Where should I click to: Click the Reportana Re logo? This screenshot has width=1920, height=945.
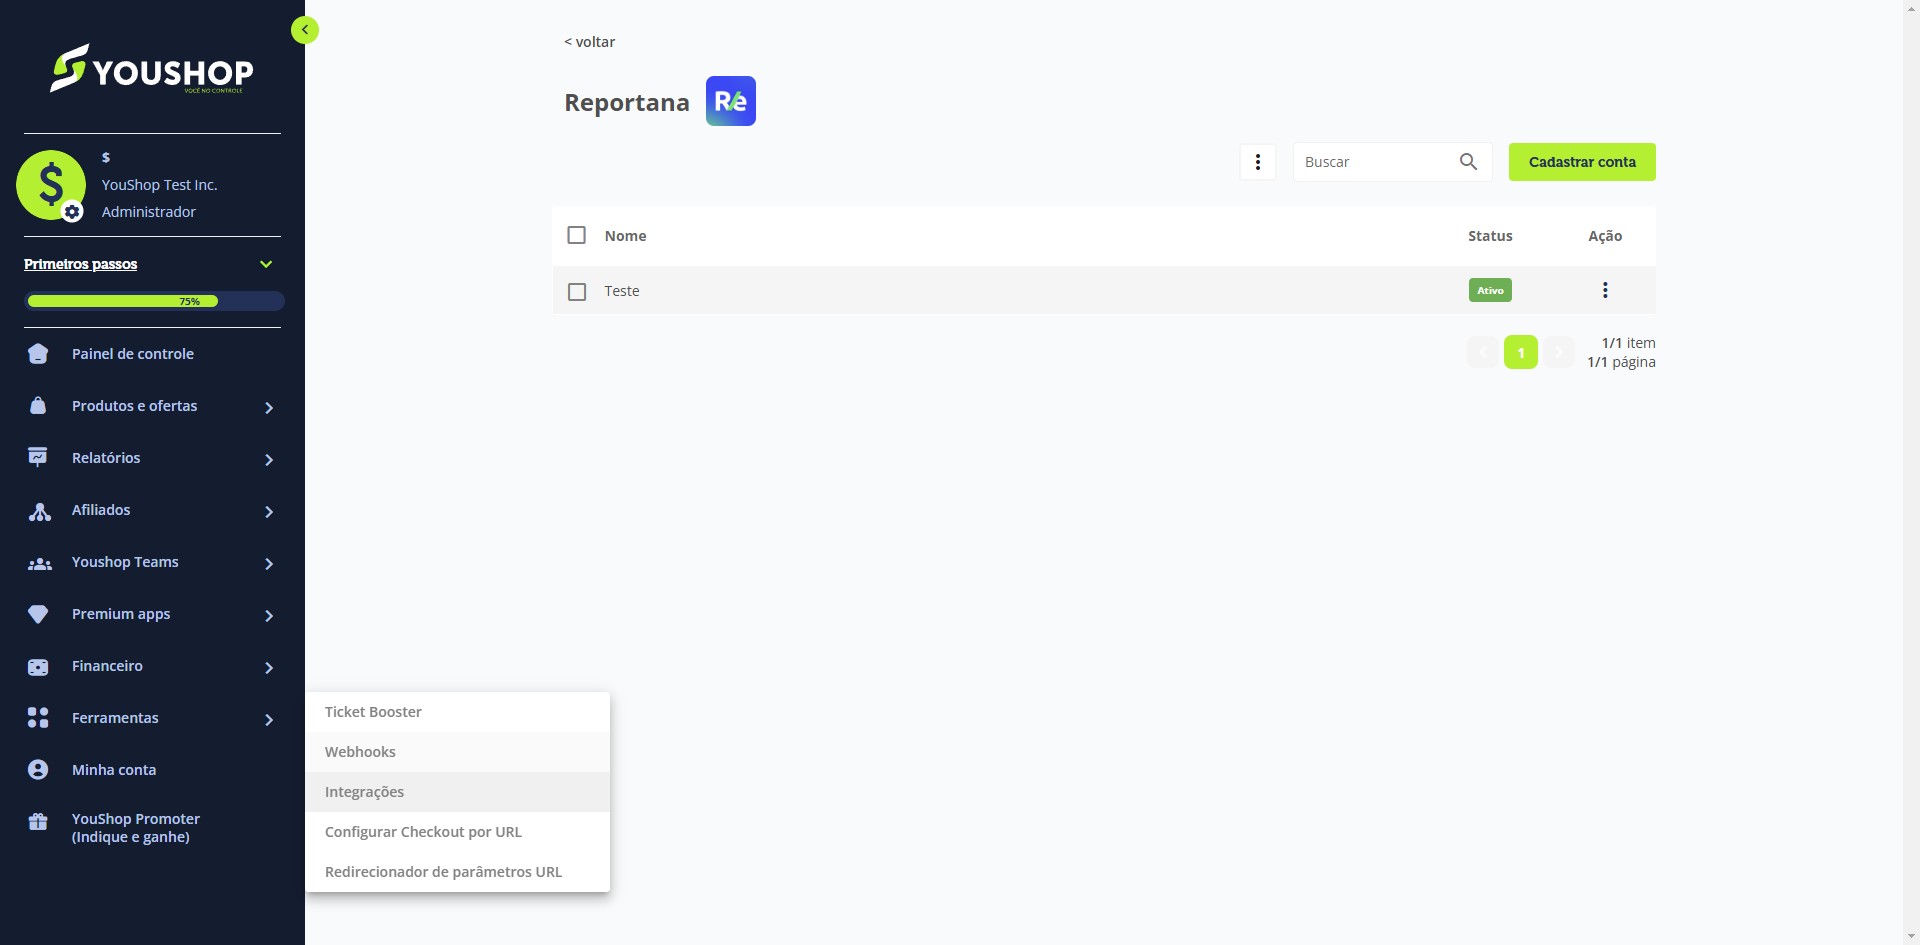(x=731, y=101)
